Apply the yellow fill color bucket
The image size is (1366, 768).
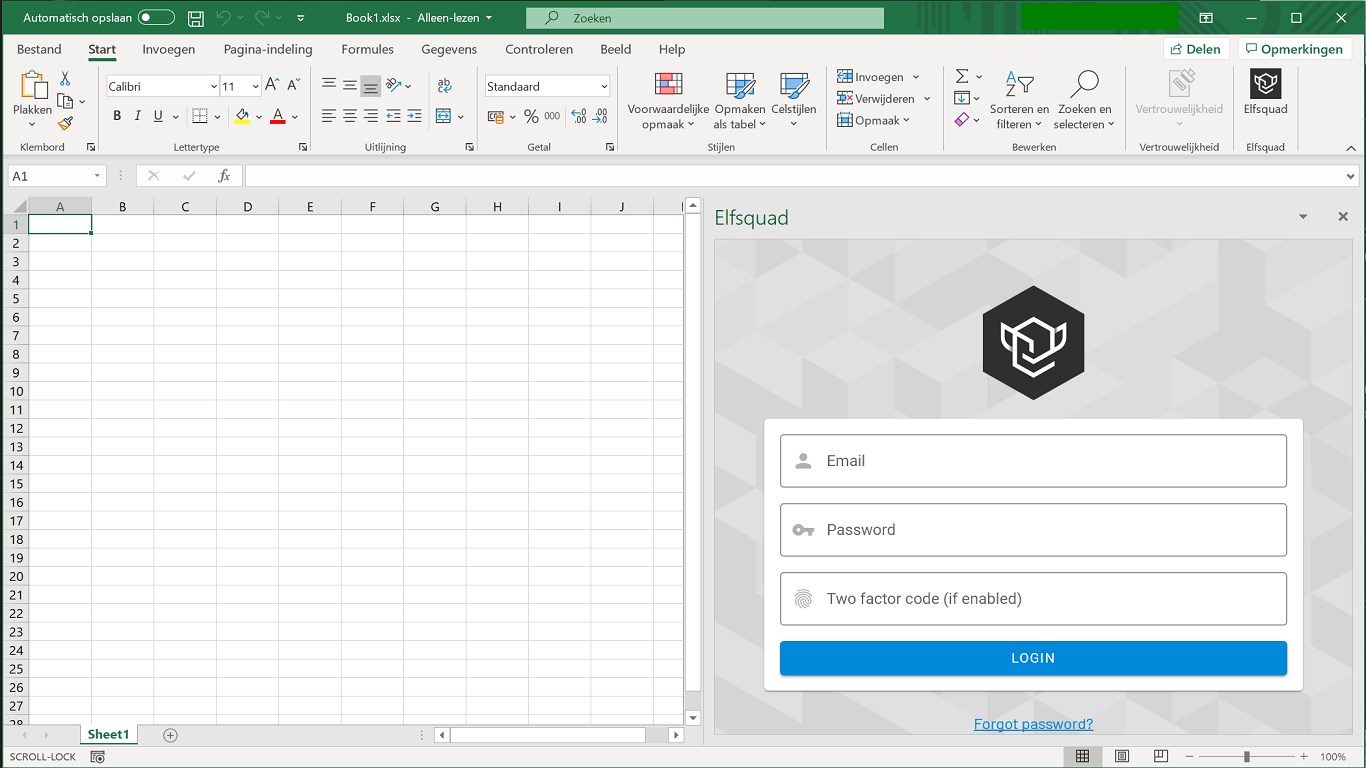pyautogui.click(x=242, y=117)
